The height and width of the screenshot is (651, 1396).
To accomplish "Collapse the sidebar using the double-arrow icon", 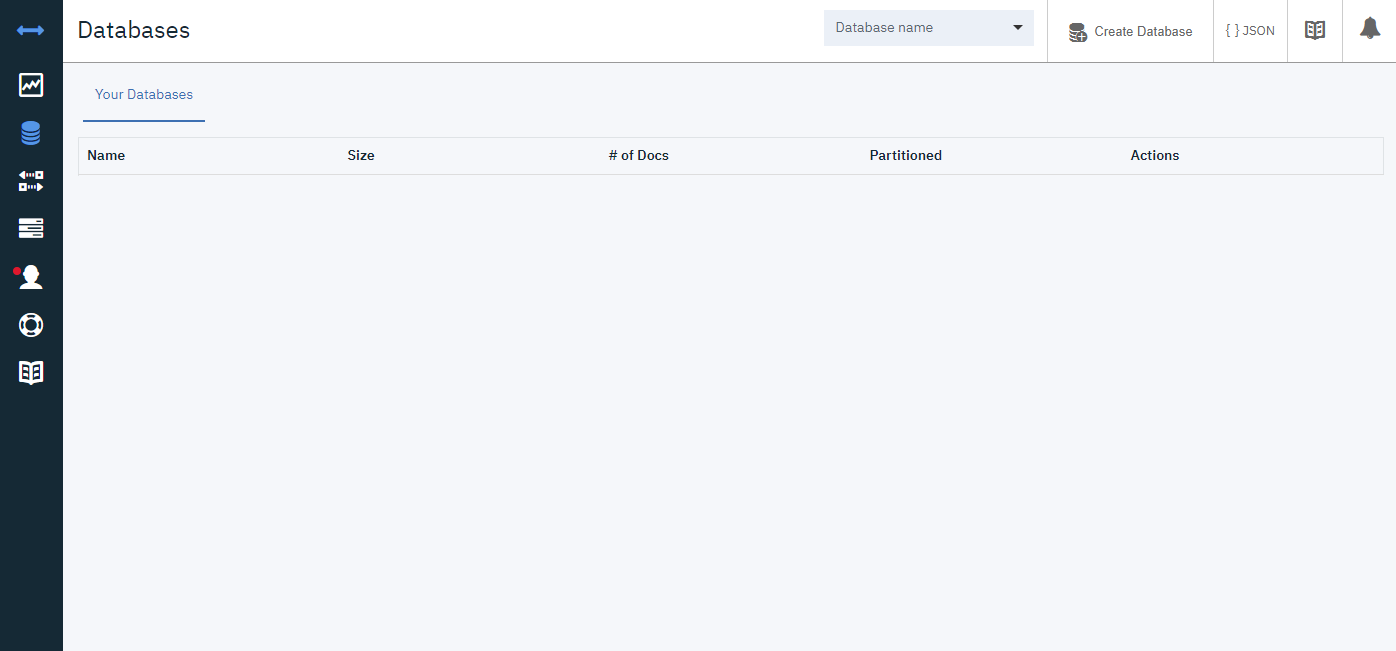I will (31, 31).
